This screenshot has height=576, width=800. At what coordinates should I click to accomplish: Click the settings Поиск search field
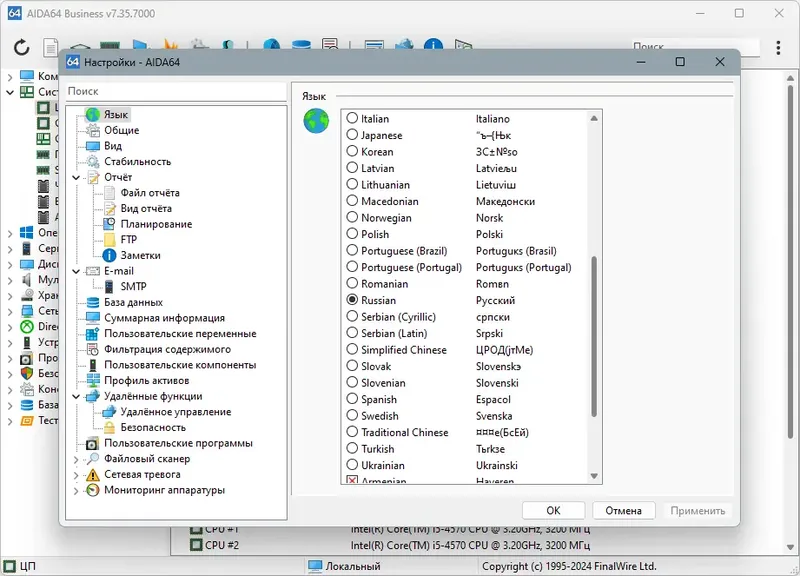tap(176, 91)
